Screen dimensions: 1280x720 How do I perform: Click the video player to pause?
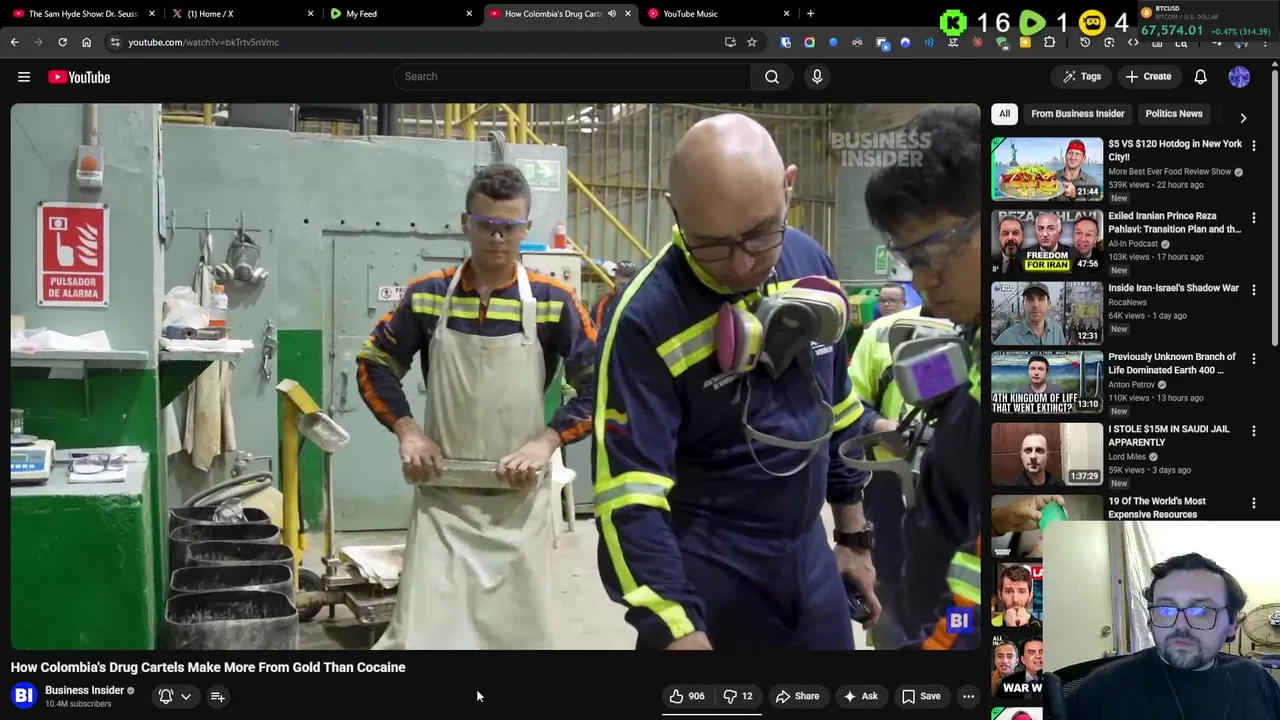click(x=495, y=377)
